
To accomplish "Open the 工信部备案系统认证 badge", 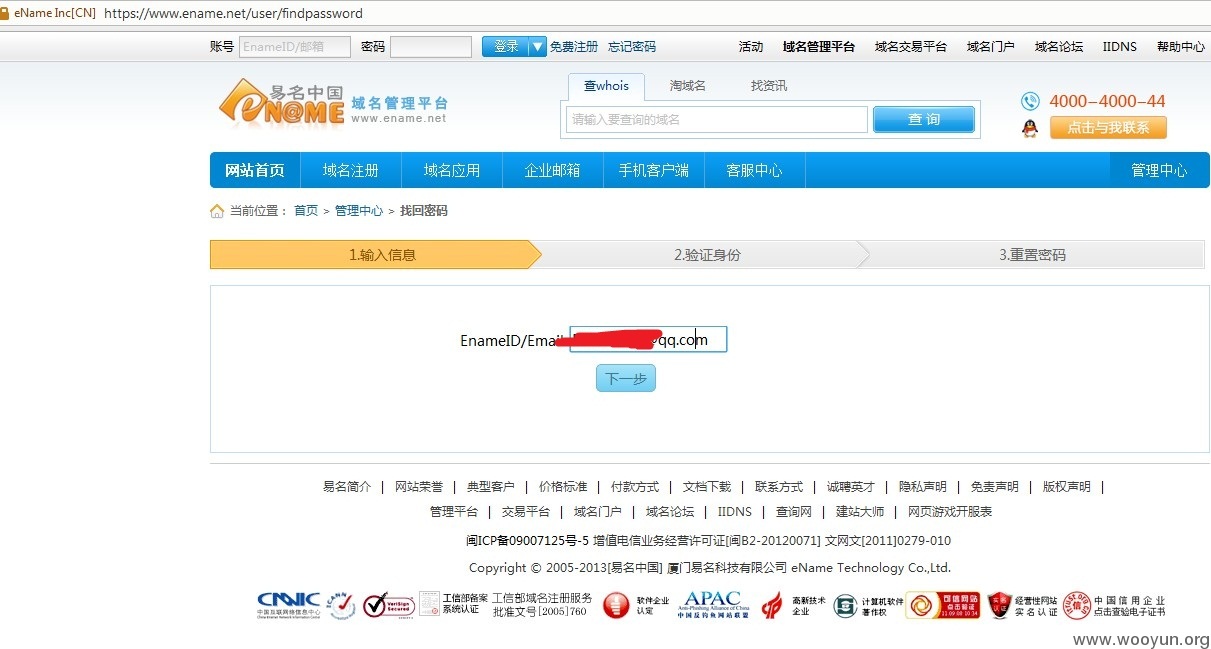I will pos(453,603).
